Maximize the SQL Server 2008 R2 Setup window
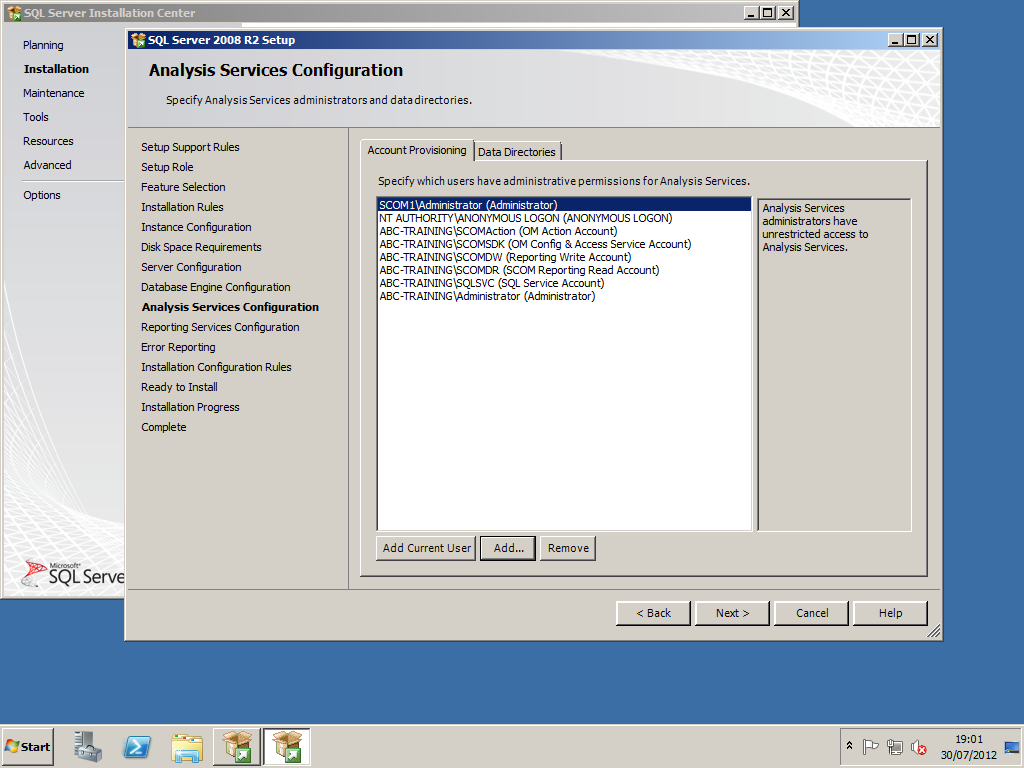Image resolution: width=1024 pixels, height=768 pixels. point(912,40)
